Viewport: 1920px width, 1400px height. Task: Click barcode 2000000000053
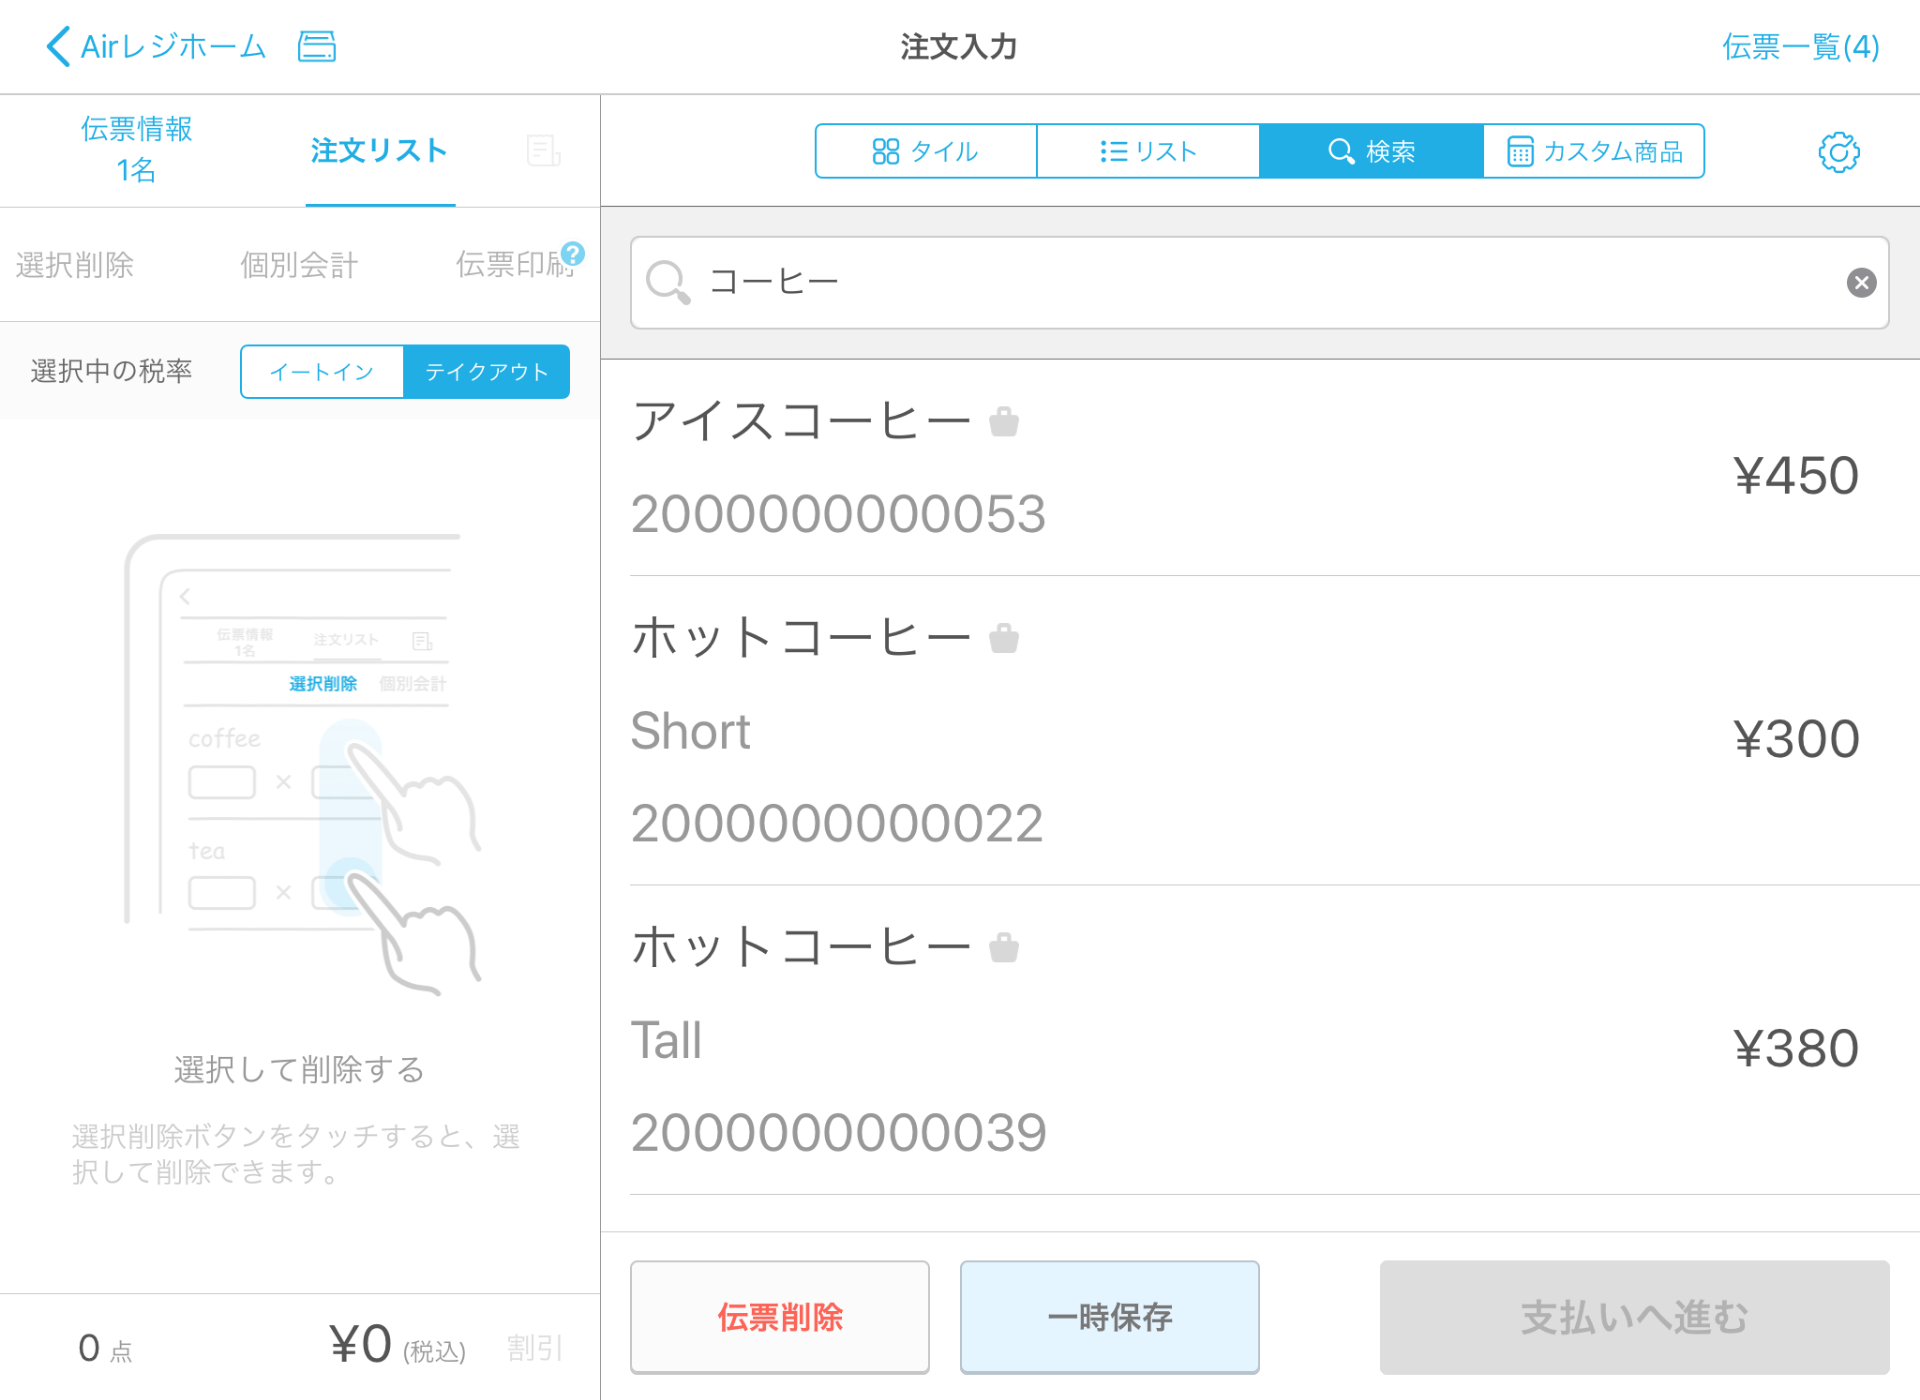[838, 514]
